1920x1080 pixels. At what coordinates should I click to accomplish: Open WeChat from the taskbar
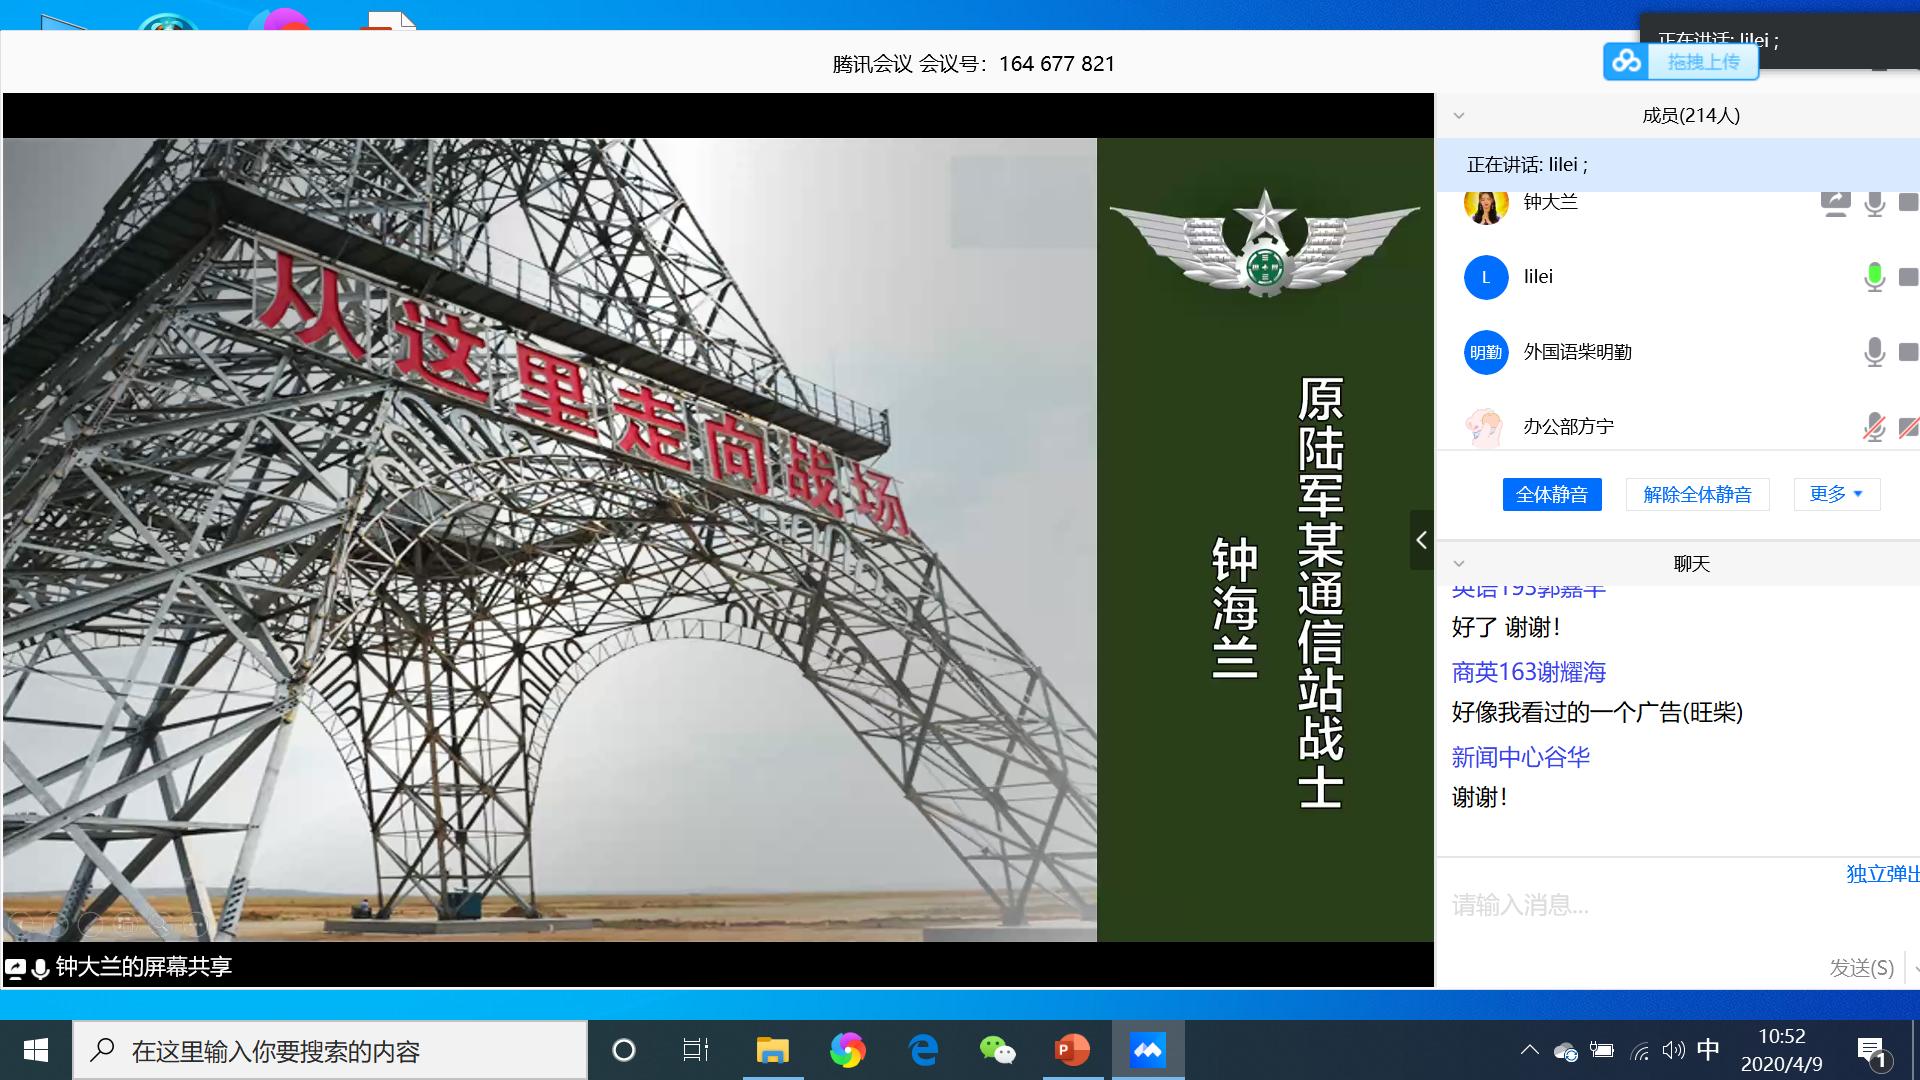[996, 1050]
